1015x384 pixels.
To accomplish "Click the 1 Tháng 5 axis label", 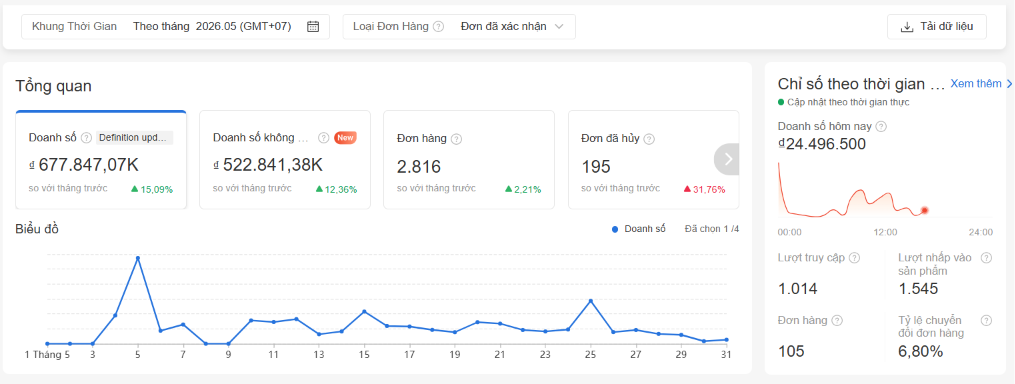I will click(47, 355).
